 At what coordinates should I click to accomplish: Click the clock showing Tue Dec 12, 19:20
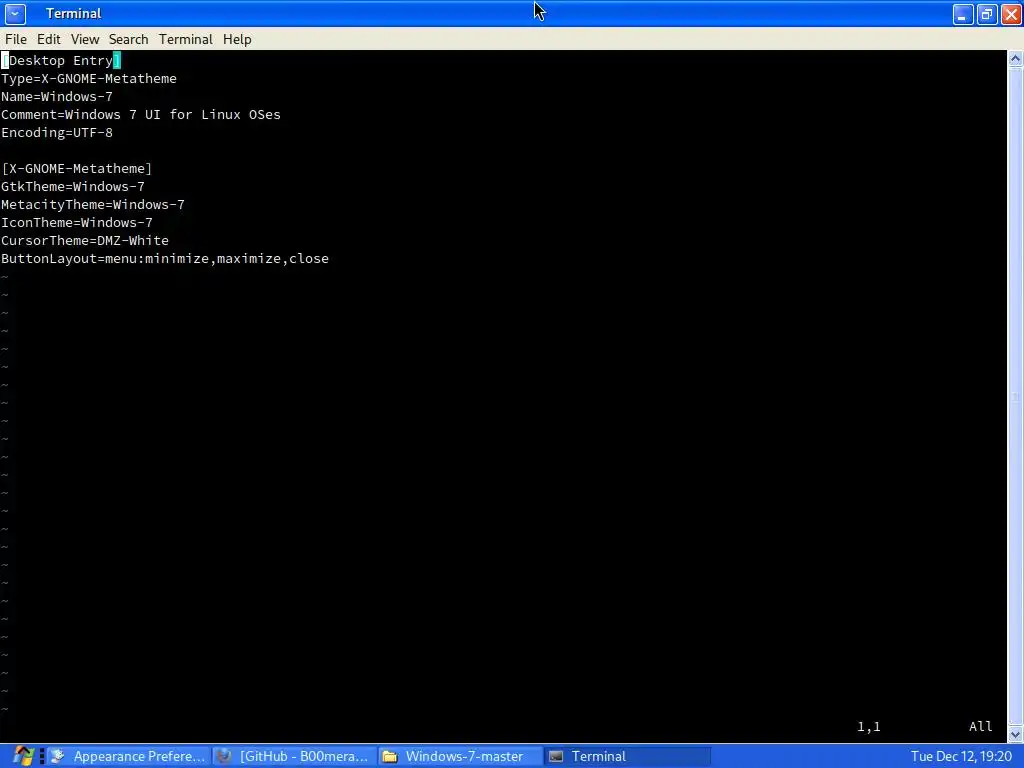(x=961, y=756)
